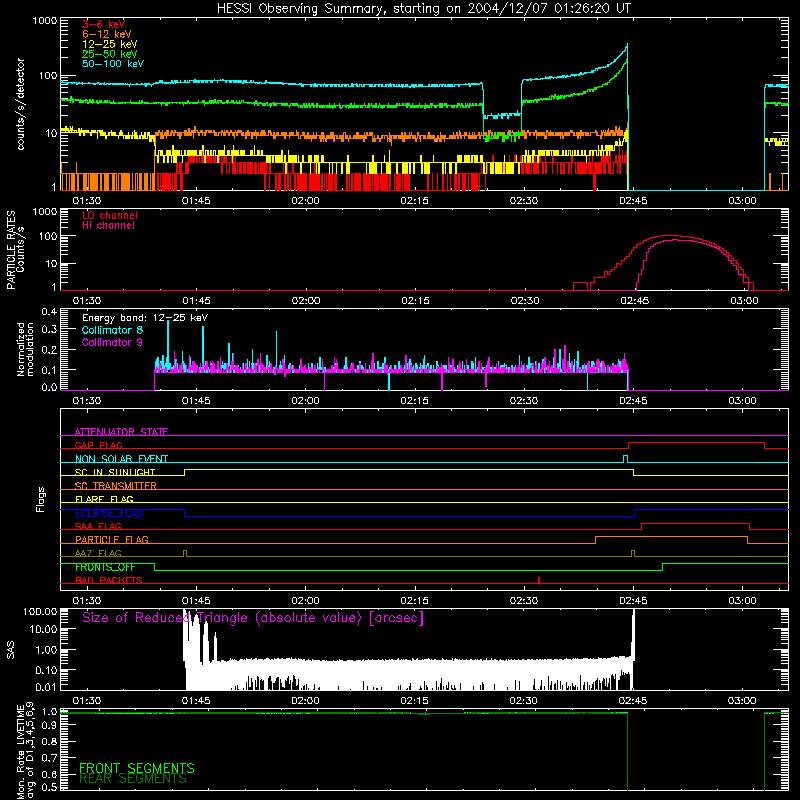800x800 pixels.
Task: Click the ATTENUATOR_STATE flag label
Action: pyautogui.click(x=121, y=432)
